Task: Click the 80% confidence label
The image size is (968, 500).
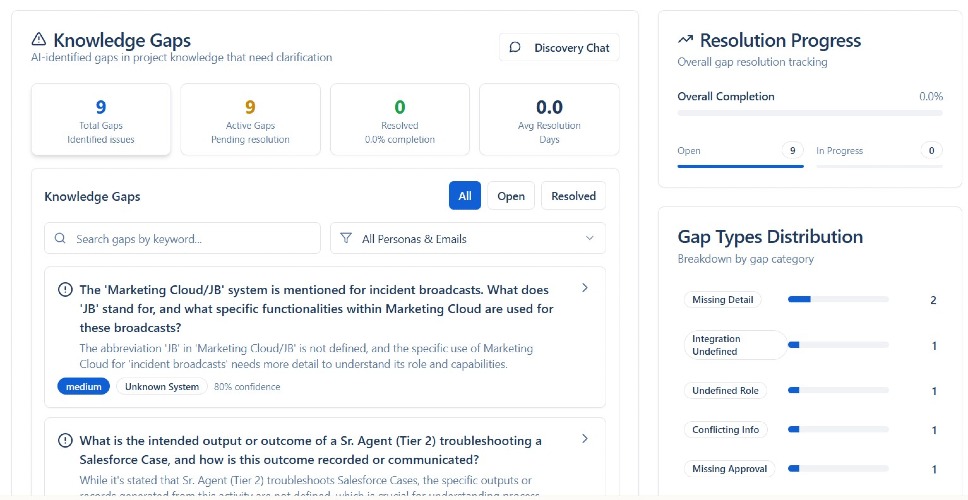Action: [x=247, y=386]
